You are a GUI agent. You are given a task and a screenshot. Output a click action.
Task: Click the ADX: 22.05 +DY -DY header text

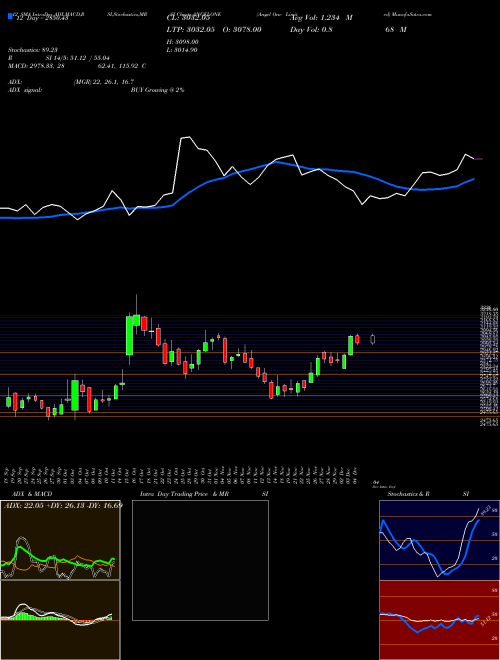pyautogui.click(x=63, y=505)
